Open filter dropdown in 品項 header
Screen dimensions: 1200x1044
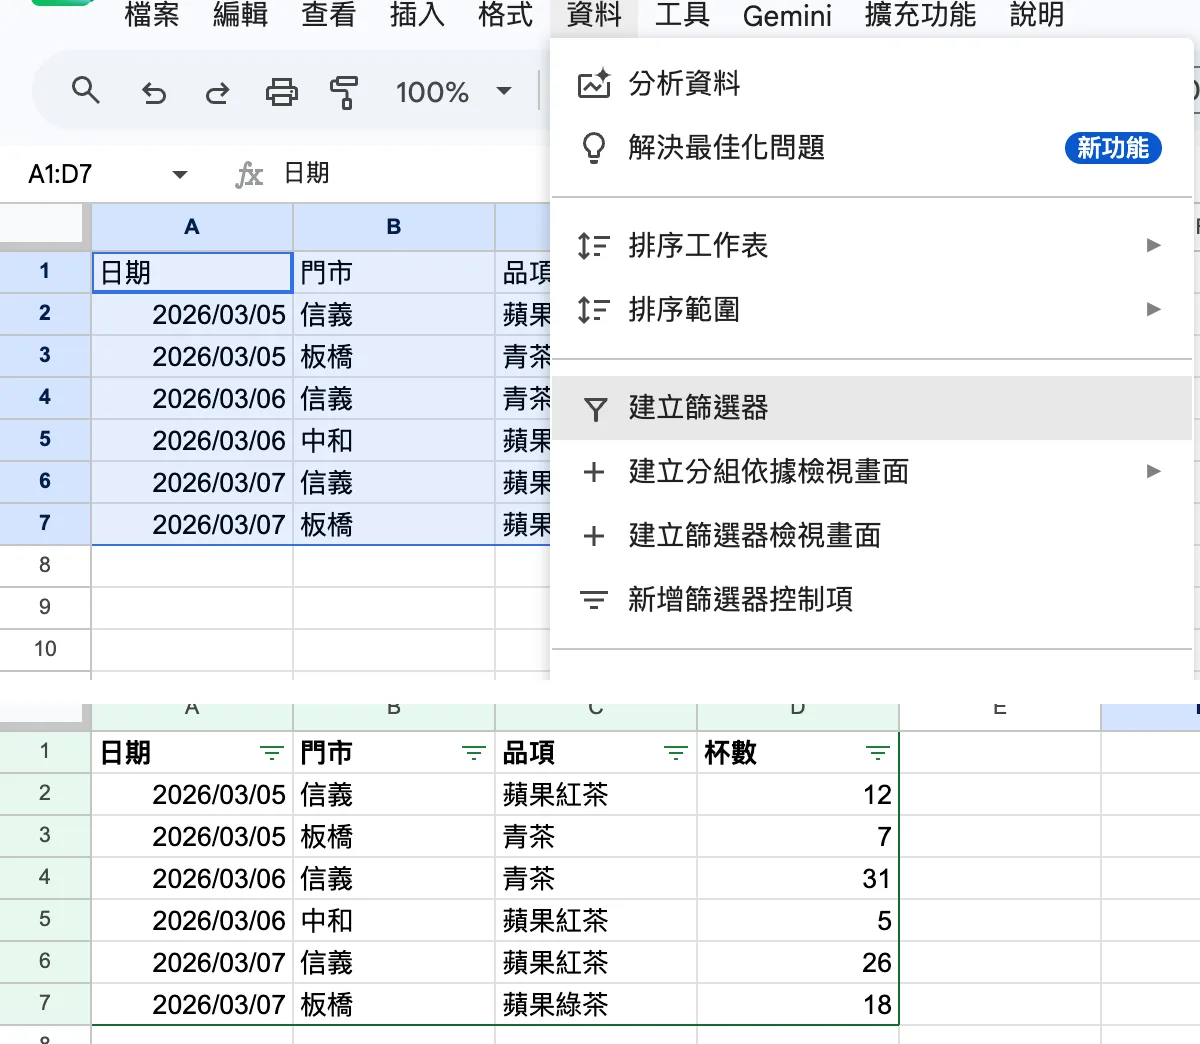tap(675, 753)
